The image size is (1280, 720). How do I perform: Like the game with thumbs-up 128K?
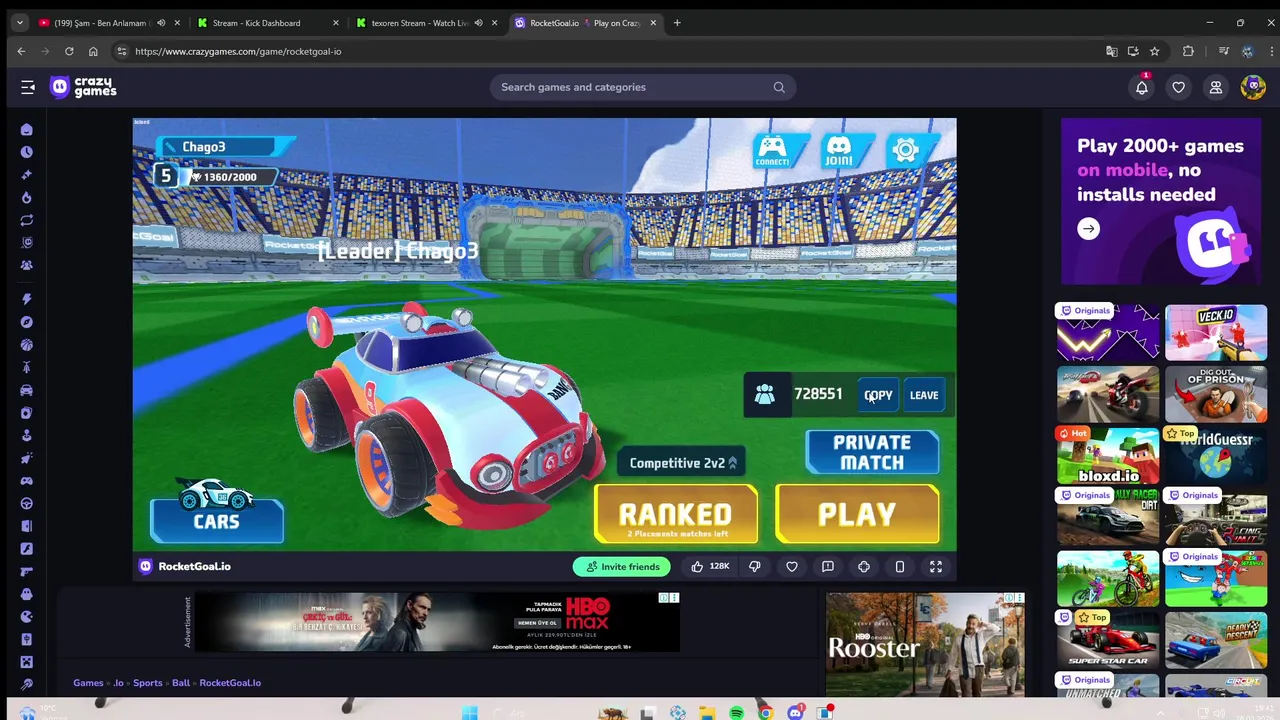pyautogui.click(x=709, y=567)
